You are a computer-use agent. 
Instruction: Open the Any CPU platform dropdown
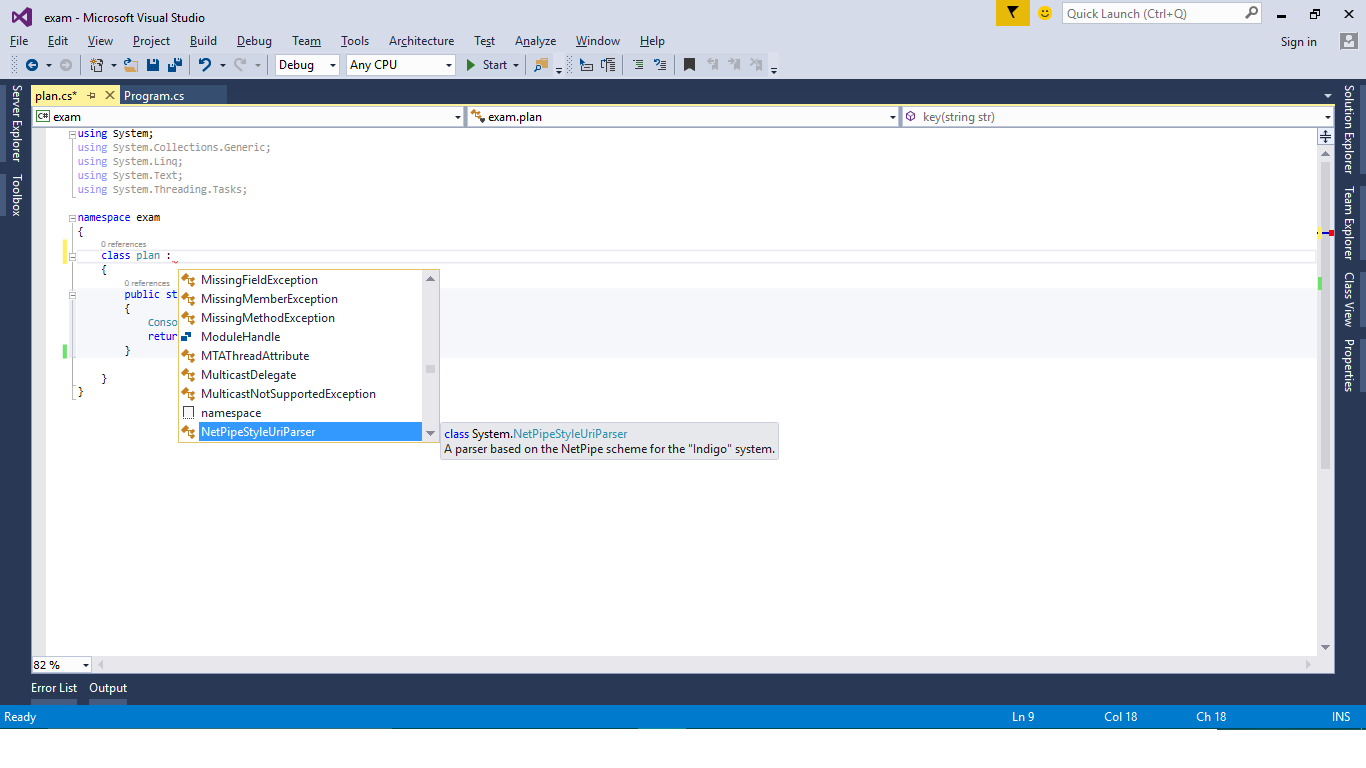click(401, 65)
